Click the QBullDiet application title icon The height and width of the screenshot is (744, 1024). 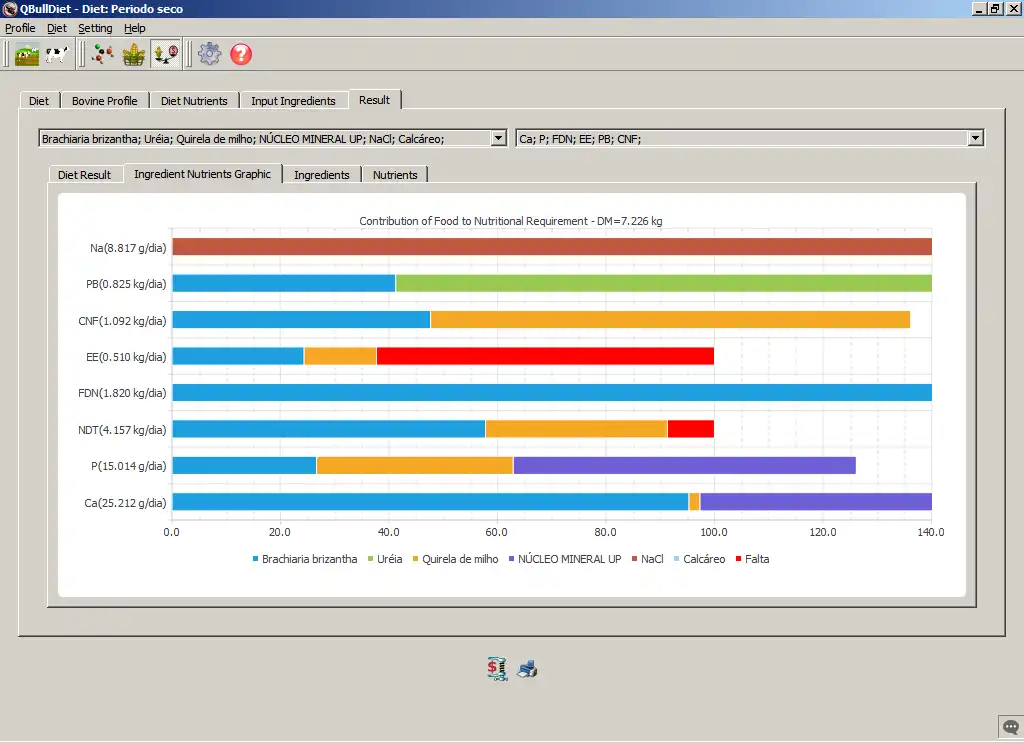[x=9, y=8]
